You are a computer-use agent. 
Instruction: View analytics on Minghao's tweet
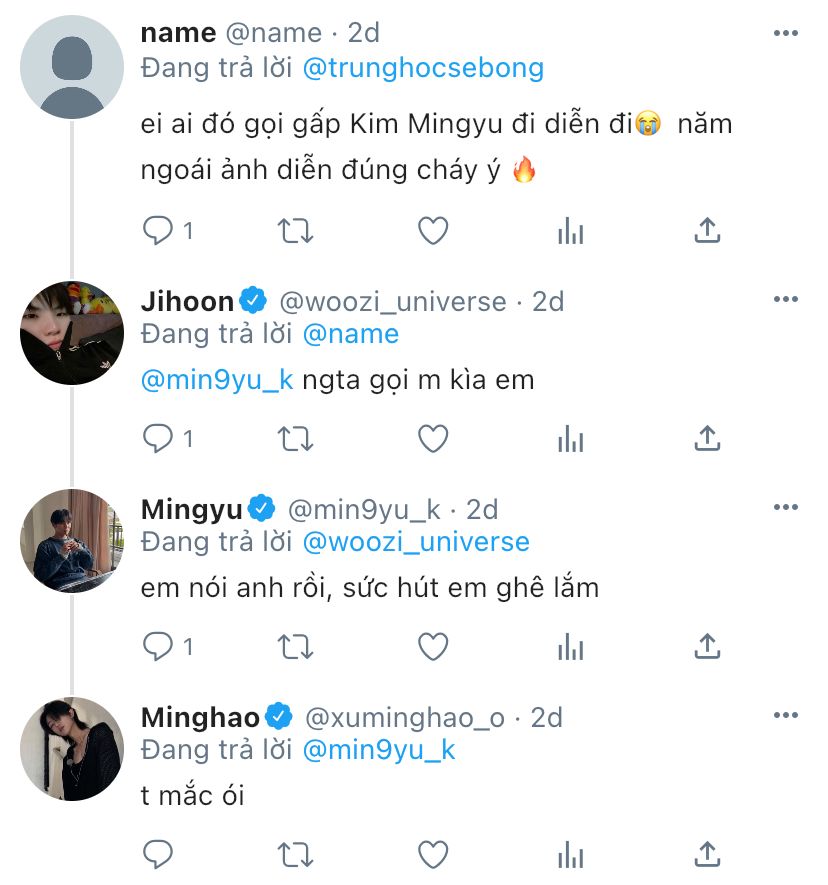point(570,854)
